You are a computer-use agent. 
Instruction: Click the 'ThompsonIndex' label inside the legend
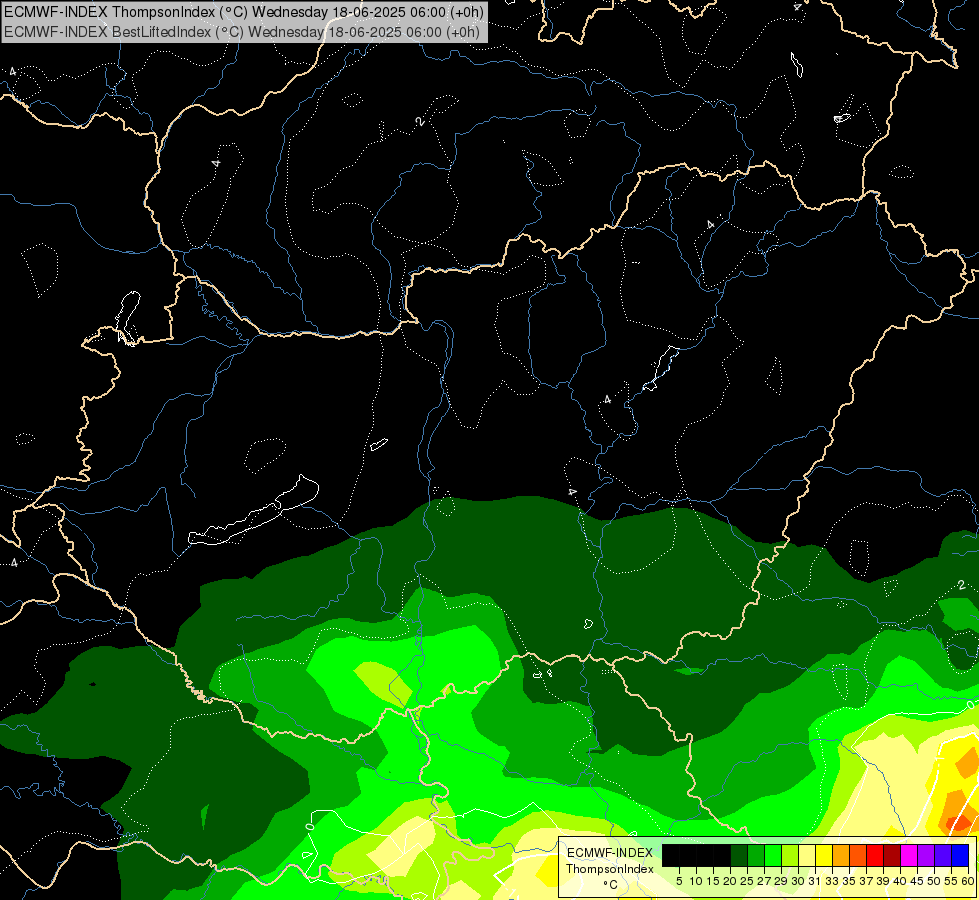(x=610, y=869)
